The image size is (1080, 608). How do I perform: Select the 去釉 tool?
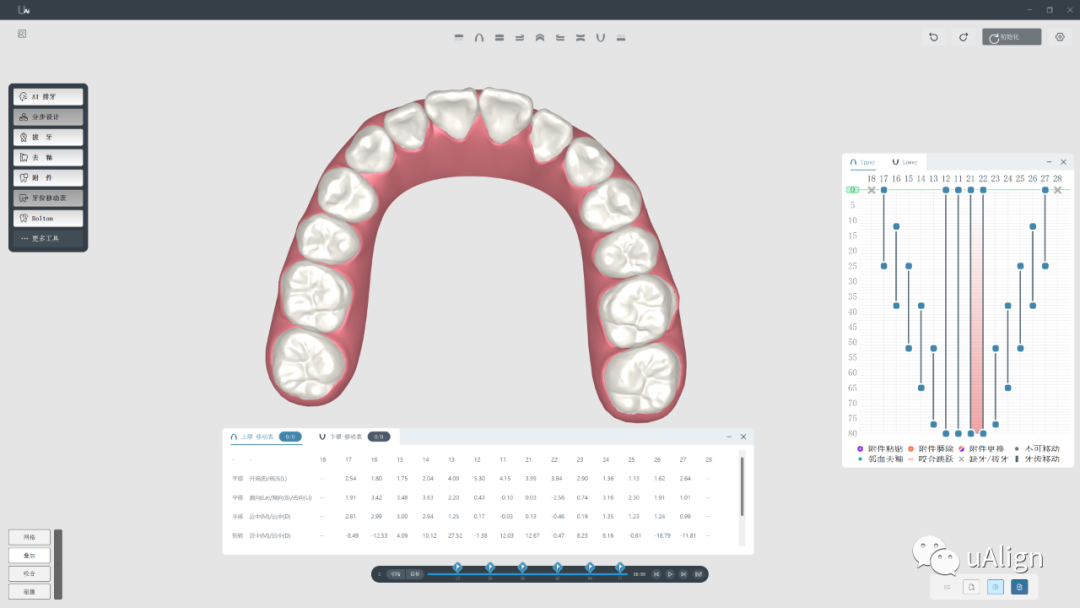48,158
